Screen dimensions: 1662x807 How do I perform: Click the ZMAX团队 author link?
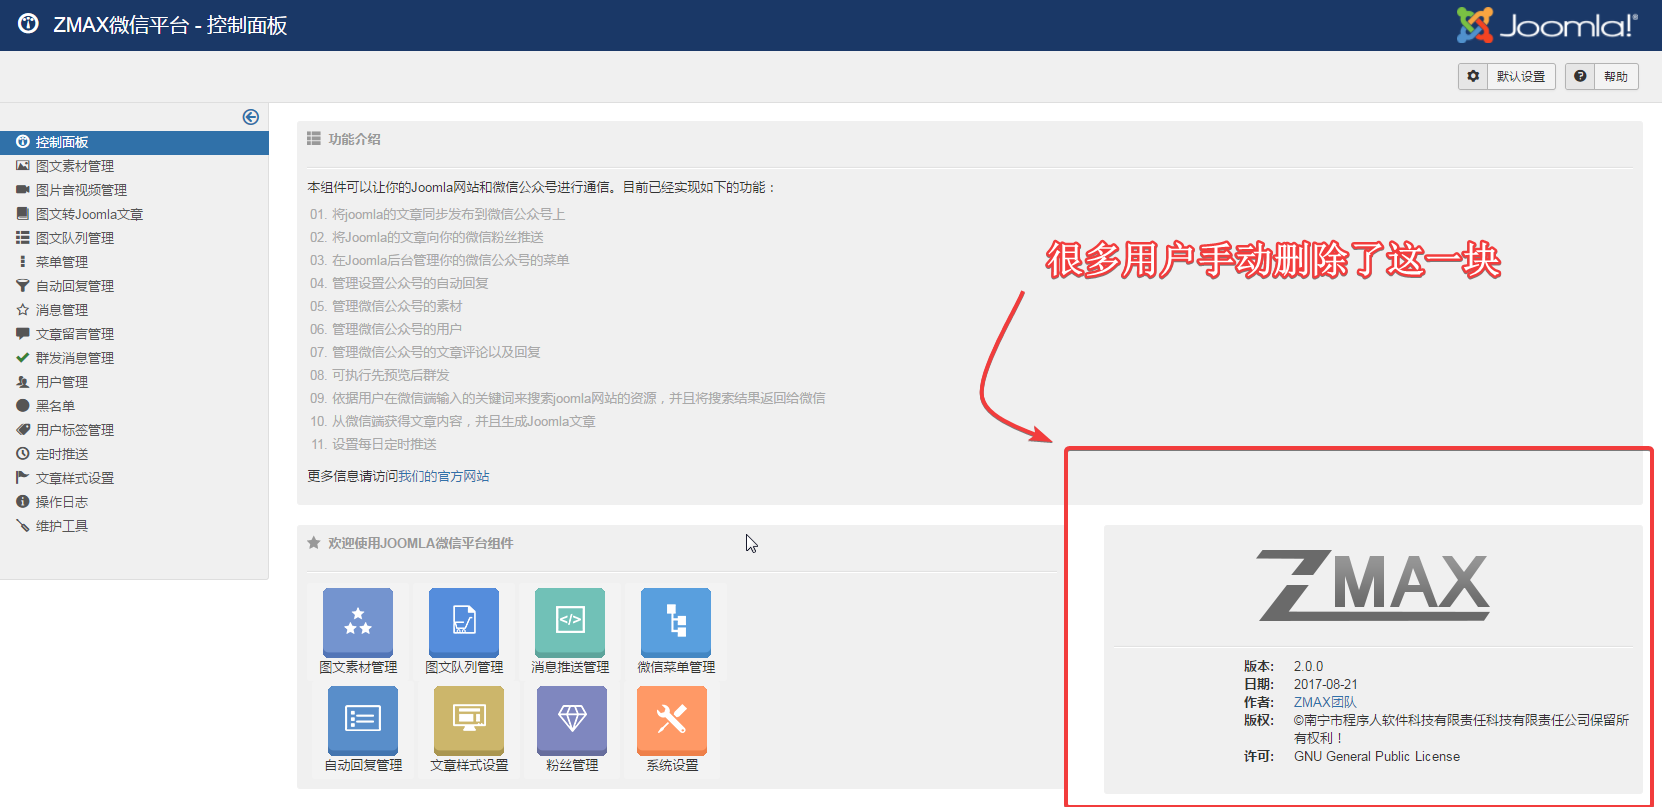point(1325,702)
